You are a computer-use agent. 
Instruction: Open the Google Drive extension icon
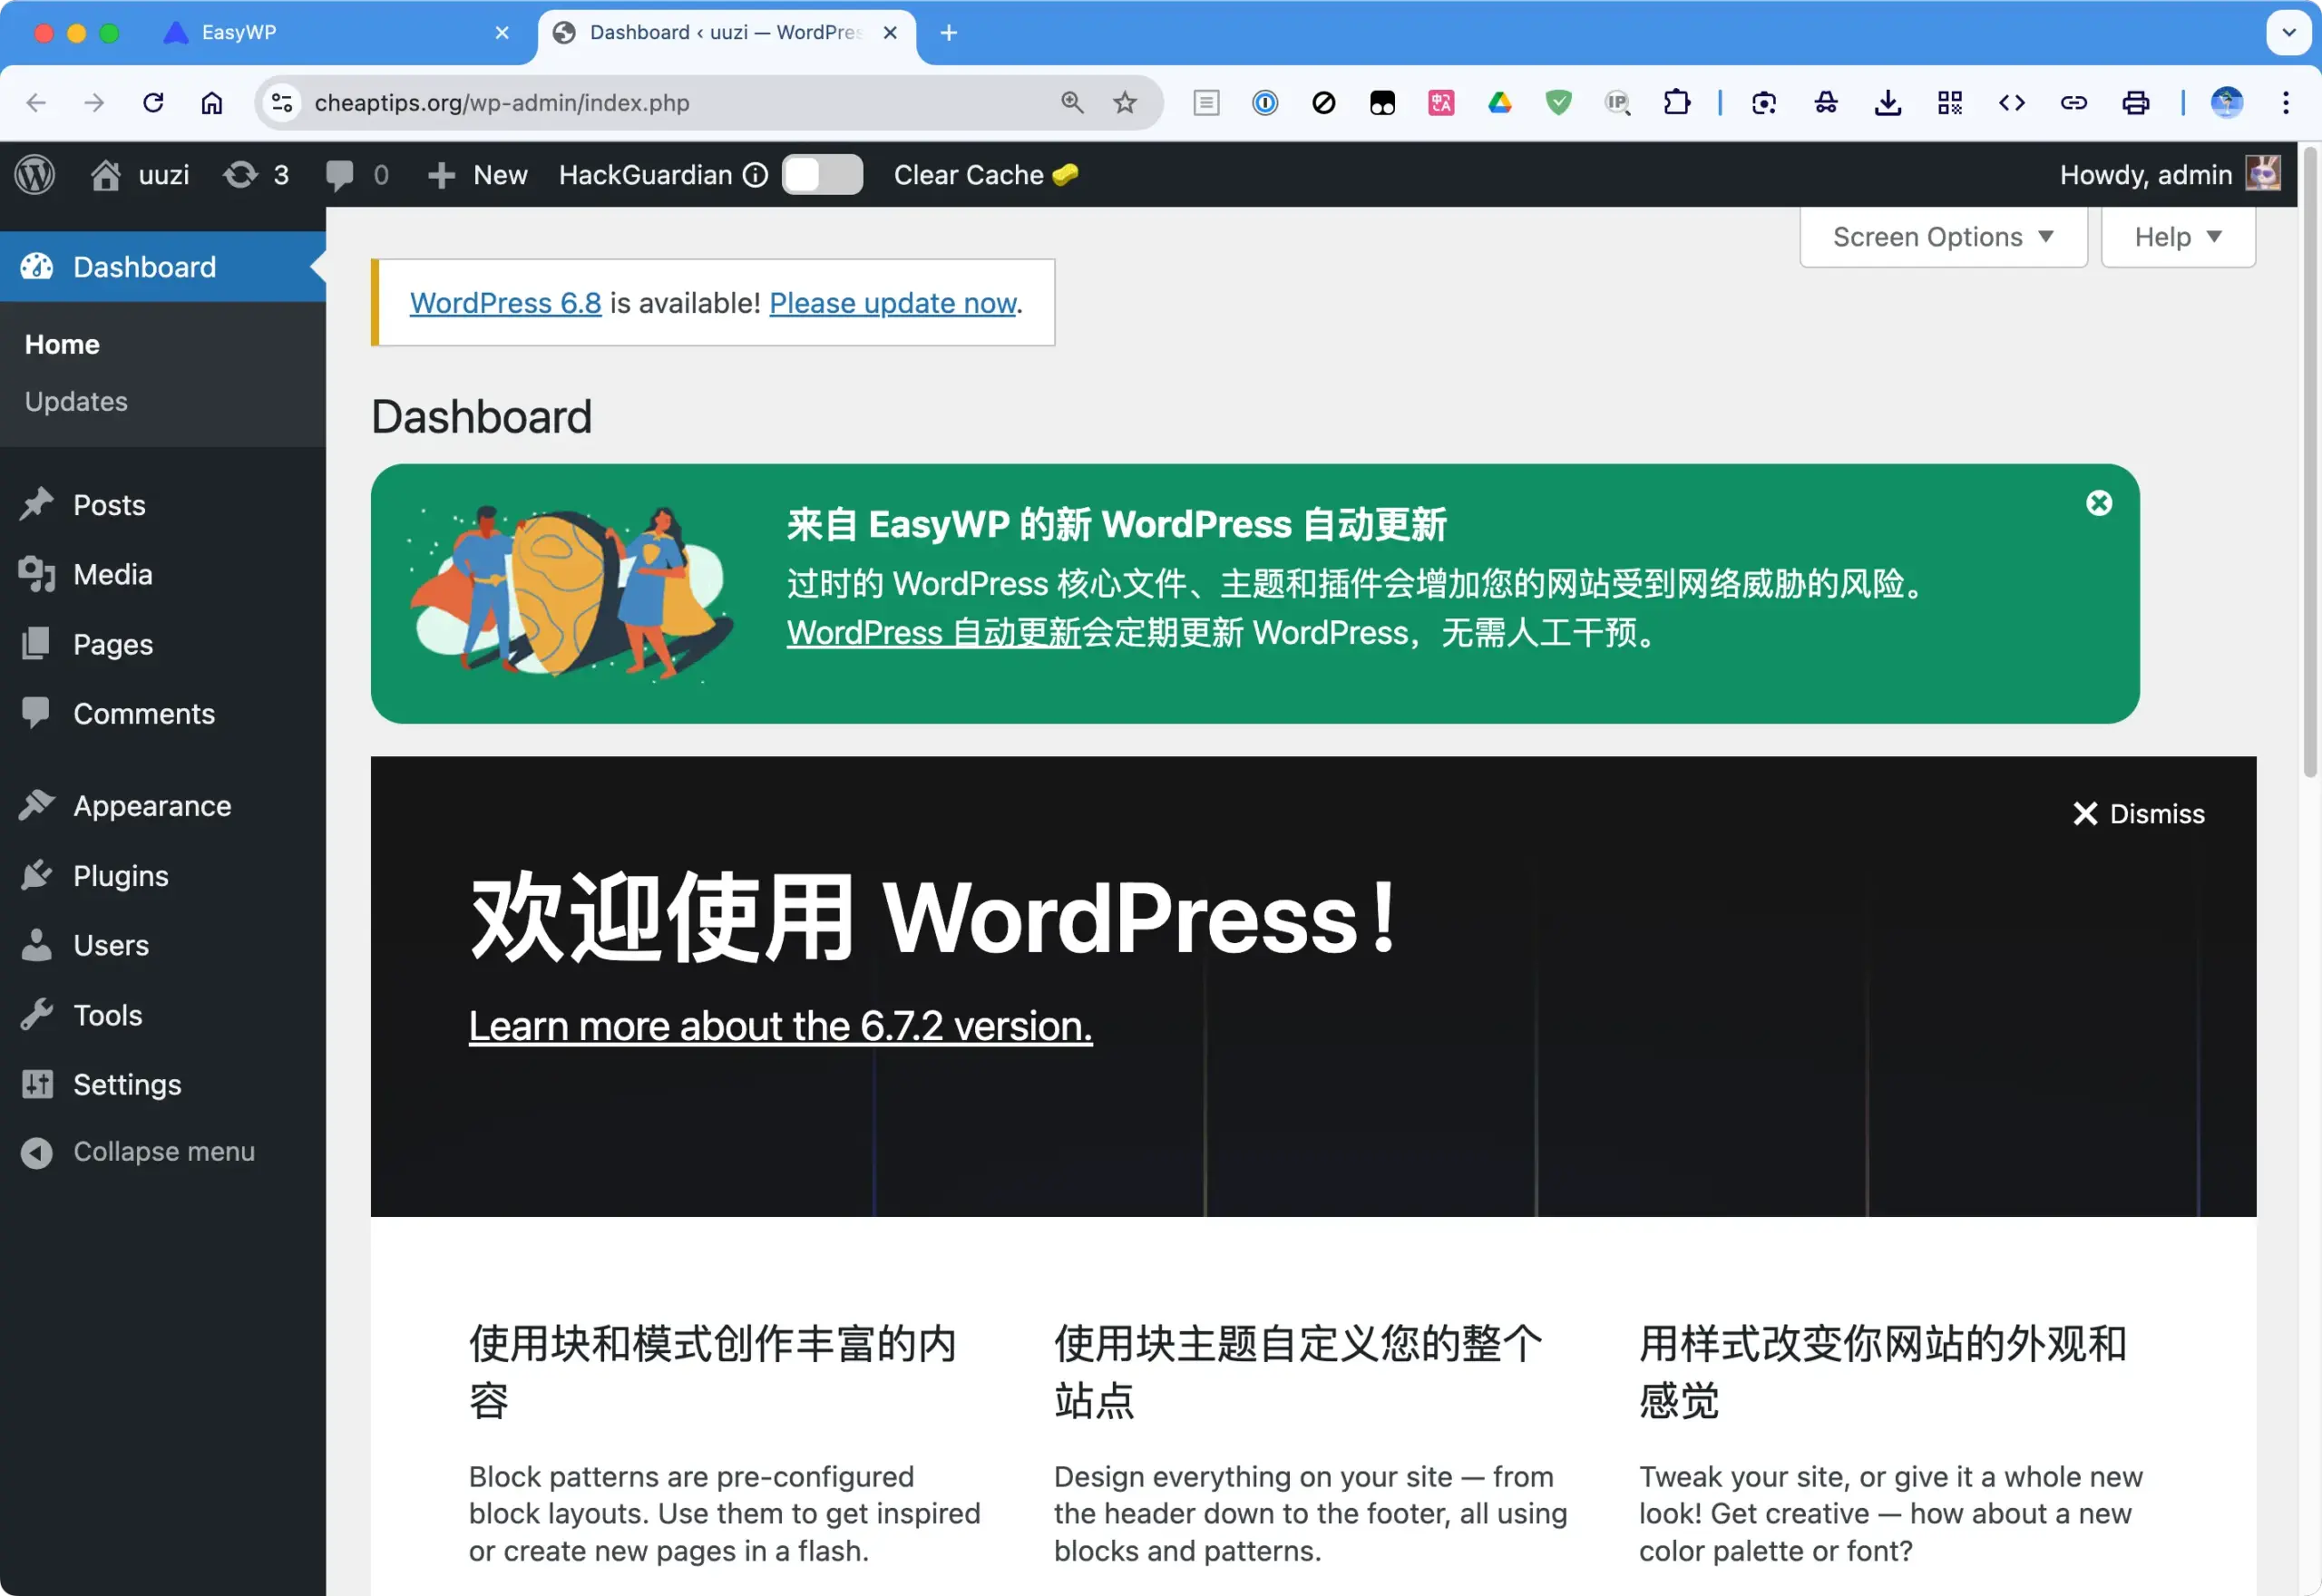[1500, 103]
